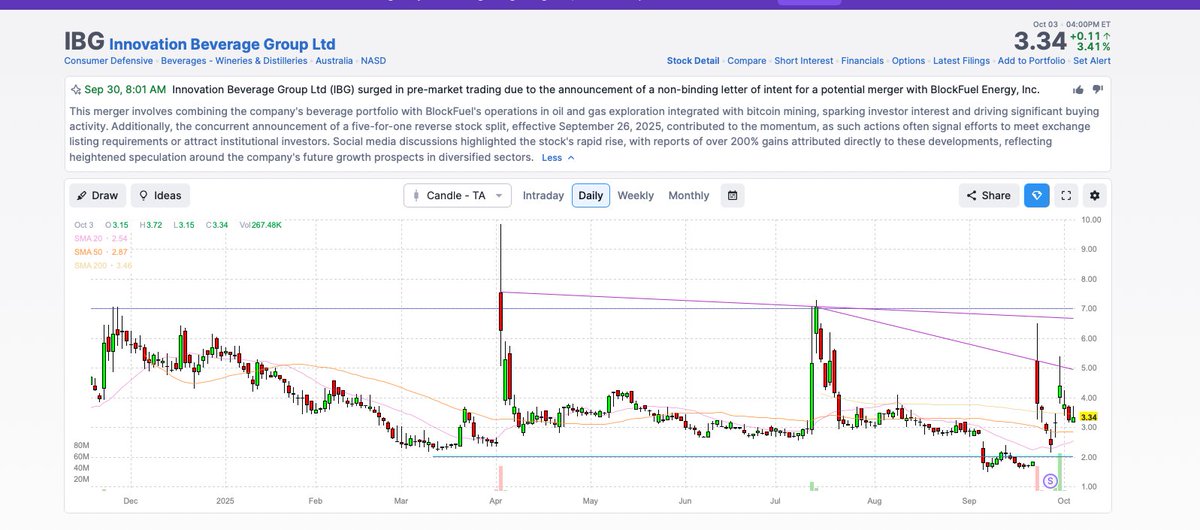Click the 3.34 current price tag on axis
This screenshot has height=530, width=1200.
1091,416
